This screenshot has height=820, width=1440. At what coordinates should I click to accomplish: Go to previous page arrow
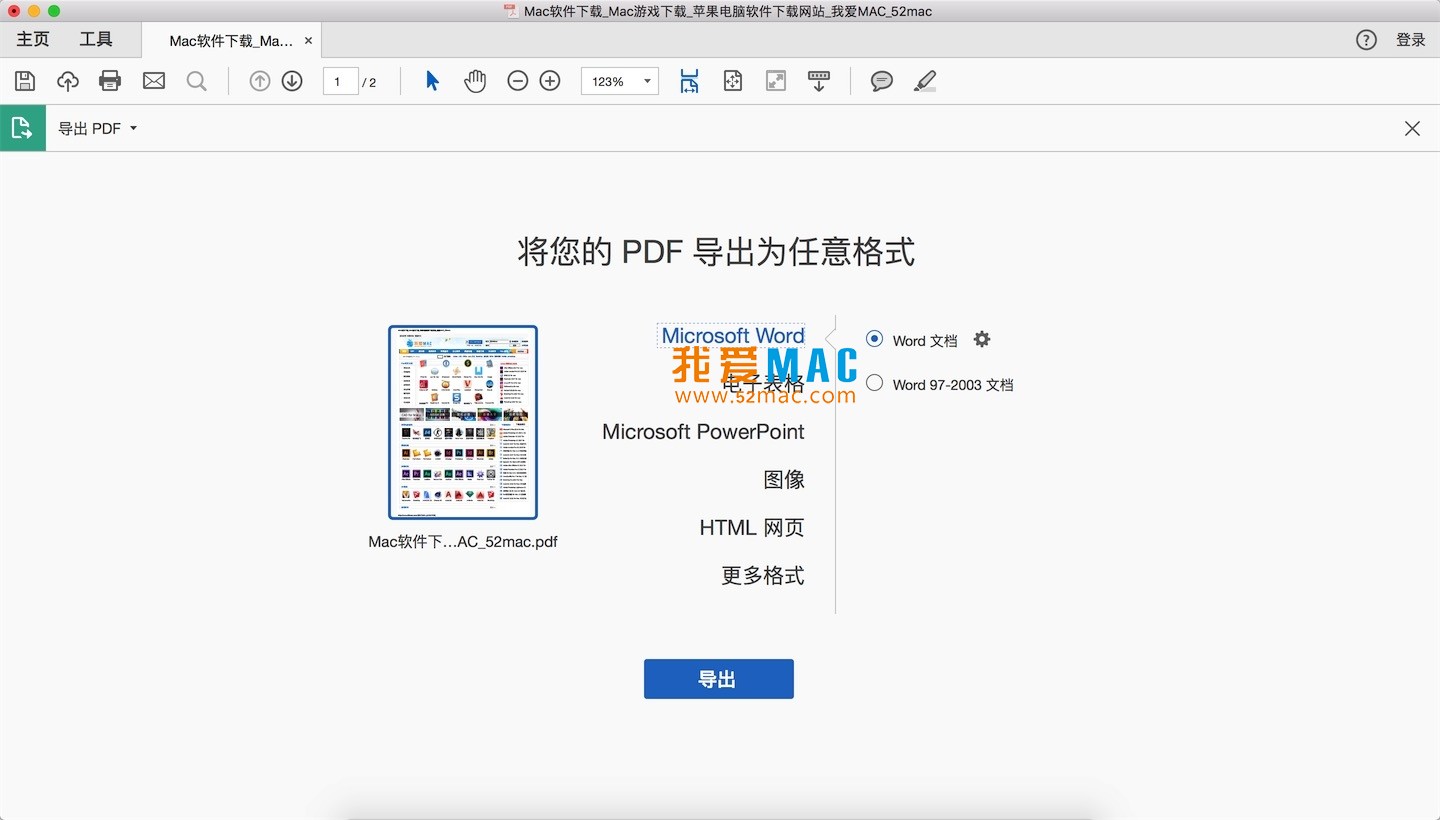coord(260,81)
